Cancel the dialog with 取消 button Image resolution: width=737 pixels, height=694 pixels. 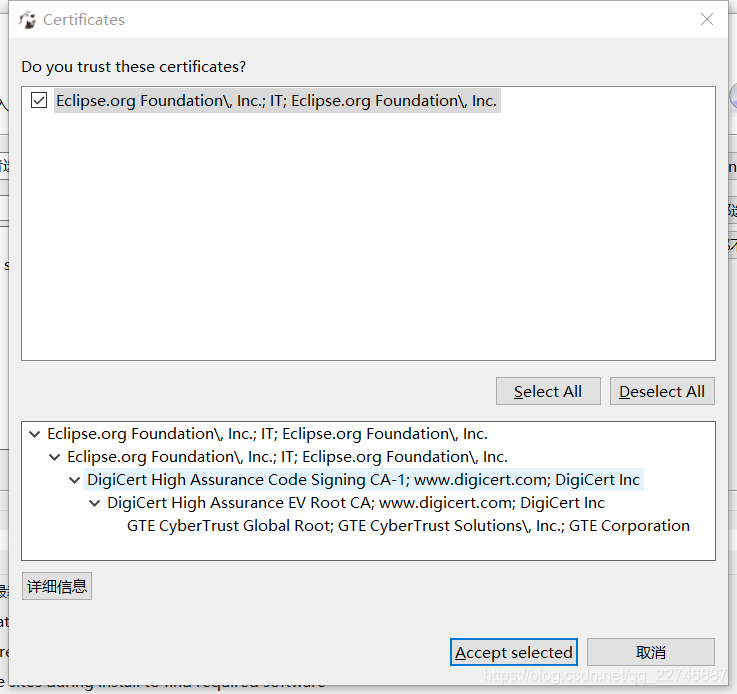click(651, 652)
